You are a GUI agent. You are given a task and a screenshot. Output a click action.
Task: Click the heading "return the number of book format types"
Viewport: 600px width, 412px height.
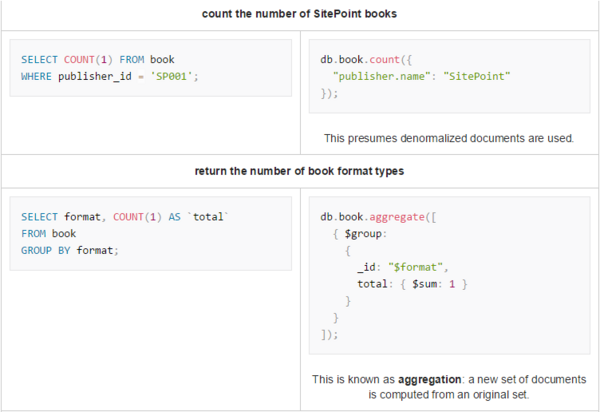point(299,171)
